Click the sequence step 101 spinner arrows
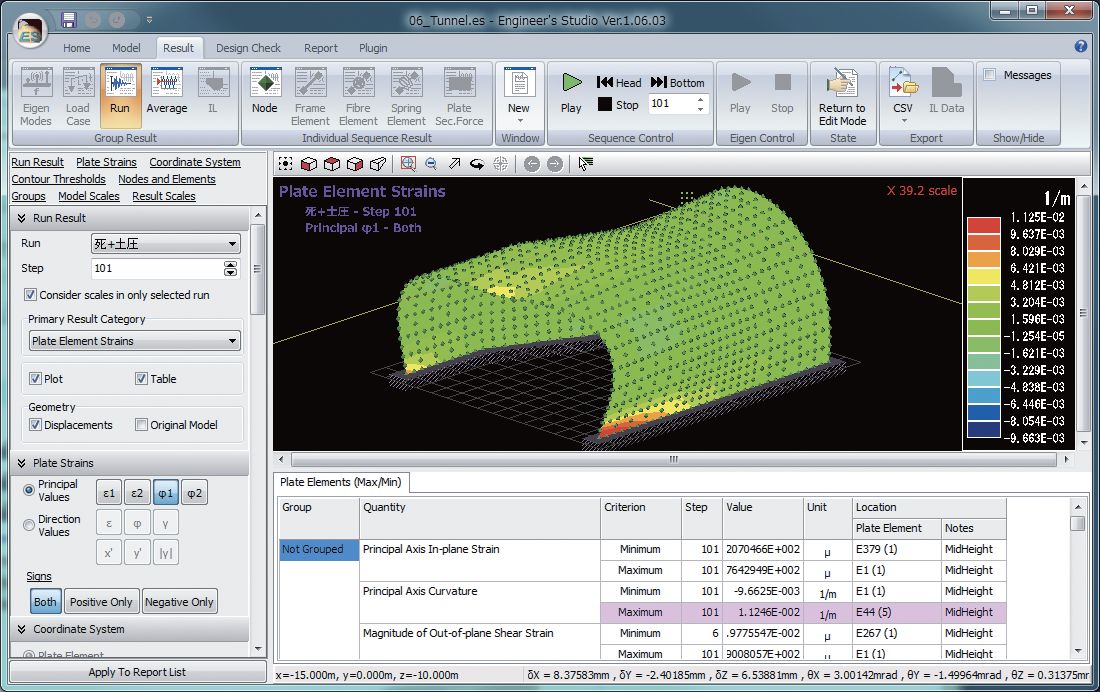1100x692 pixels. click(x=700, y=104)
